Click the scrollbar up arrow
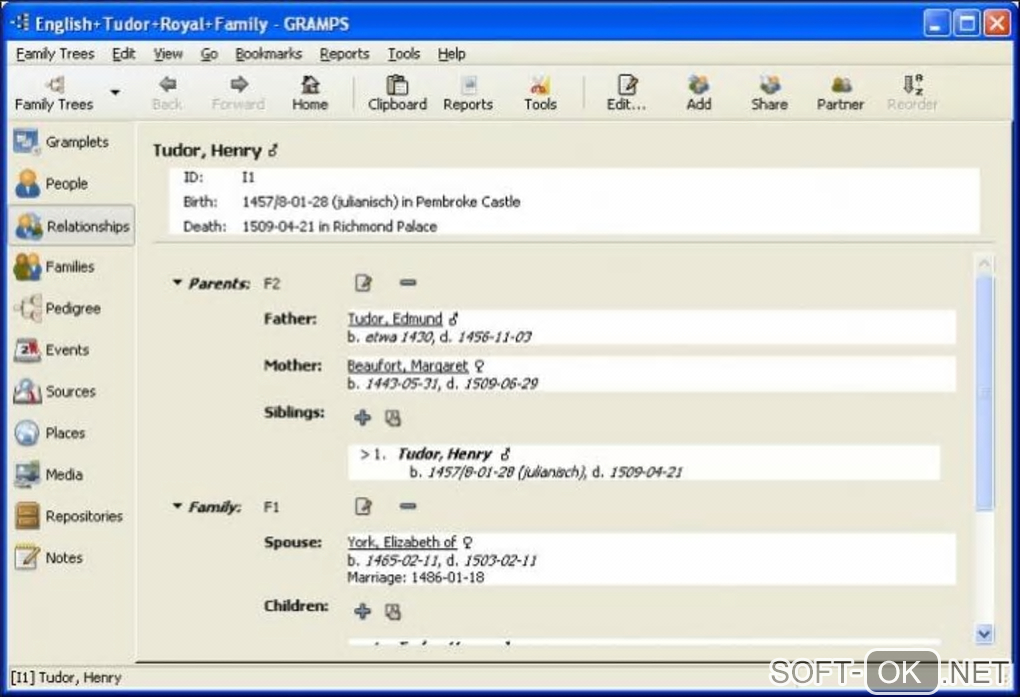Image resolution: width=1020 pixels, height=697 pixels. [x=984, y=264]
